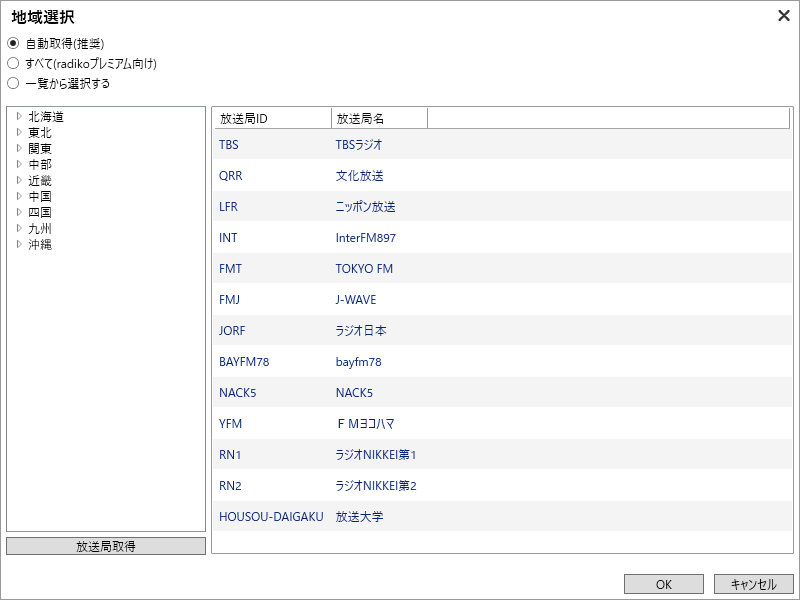Viewport: 800px width, 600px height.
Task: Select 北海道 in the region tree
Action: pos(46,117)
